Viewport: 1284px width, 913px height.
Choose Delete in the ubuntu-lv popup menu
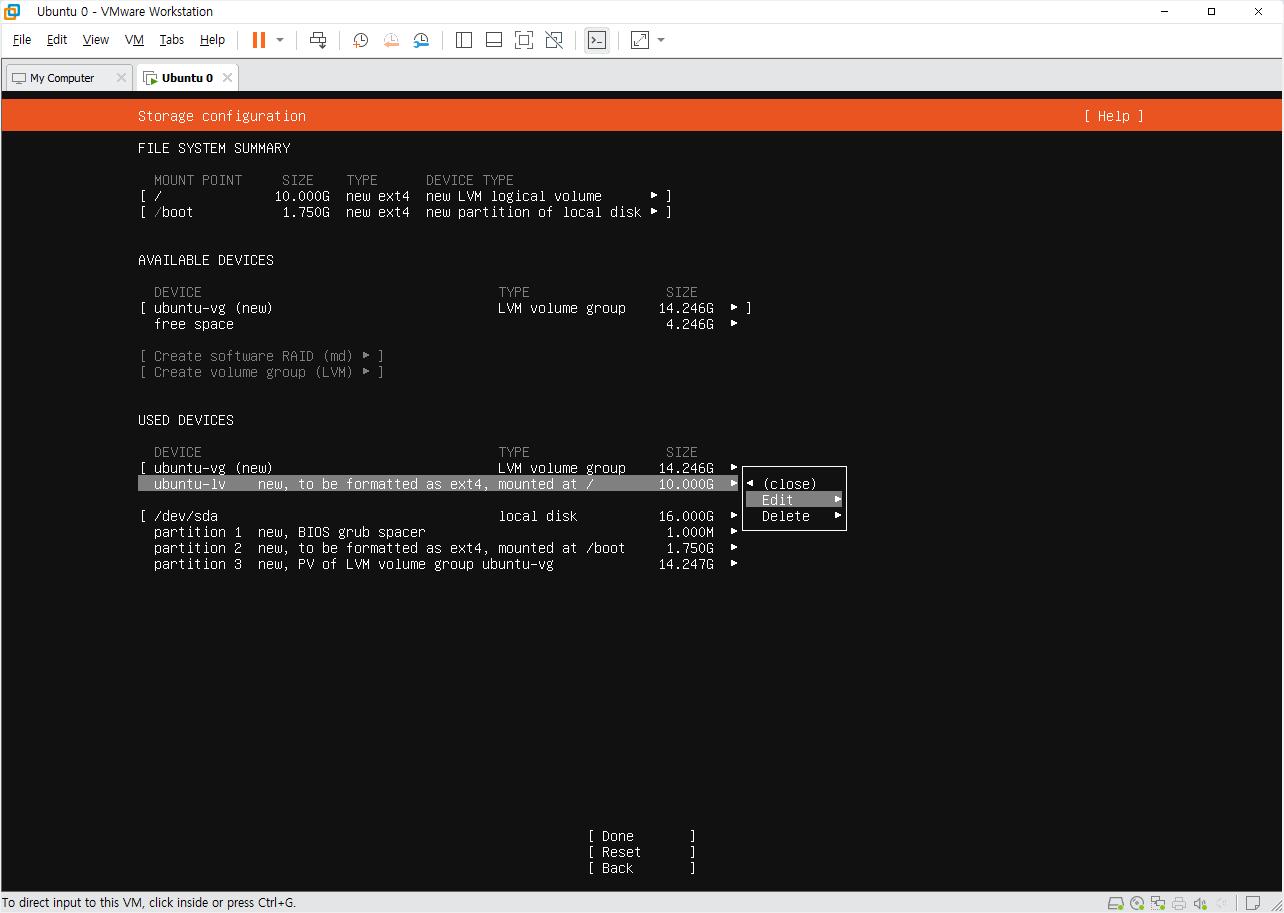pyautogui.click(x=795, y=516)
